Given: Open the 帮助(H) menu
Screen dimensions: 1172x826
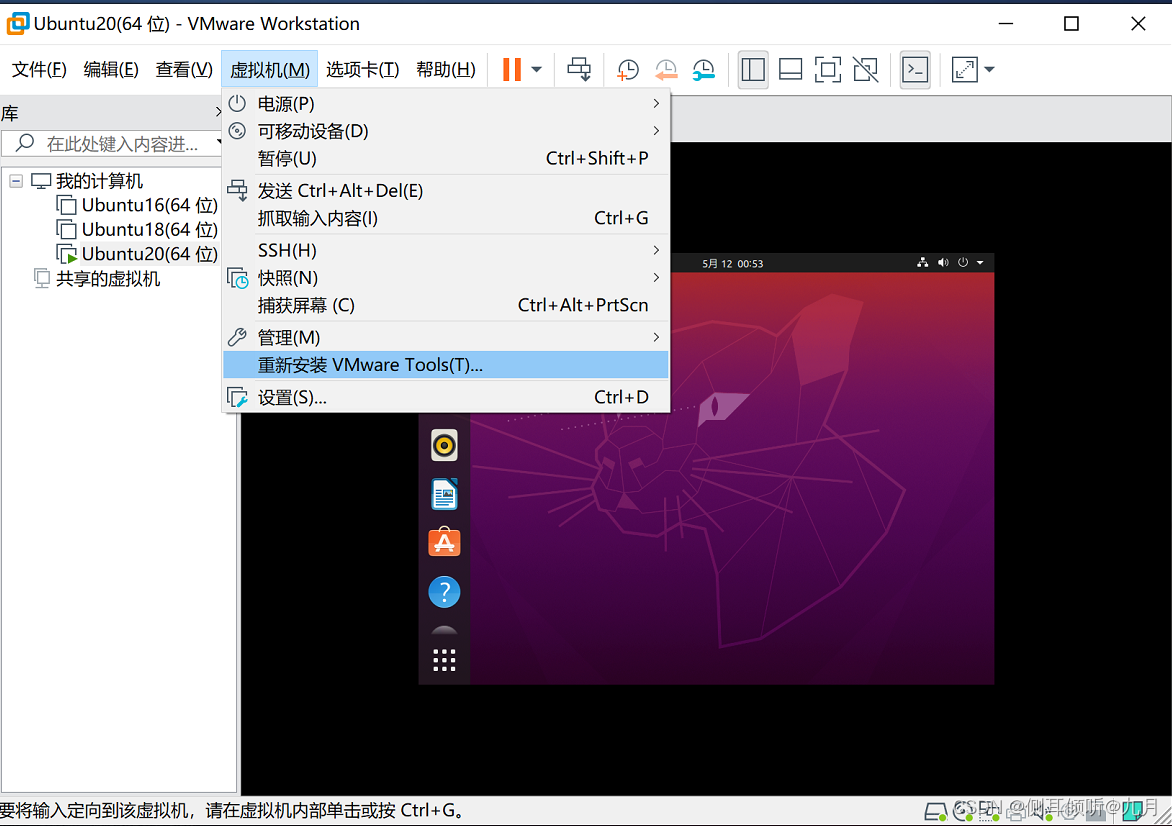Looking at the screenshot, I should 445,70.
